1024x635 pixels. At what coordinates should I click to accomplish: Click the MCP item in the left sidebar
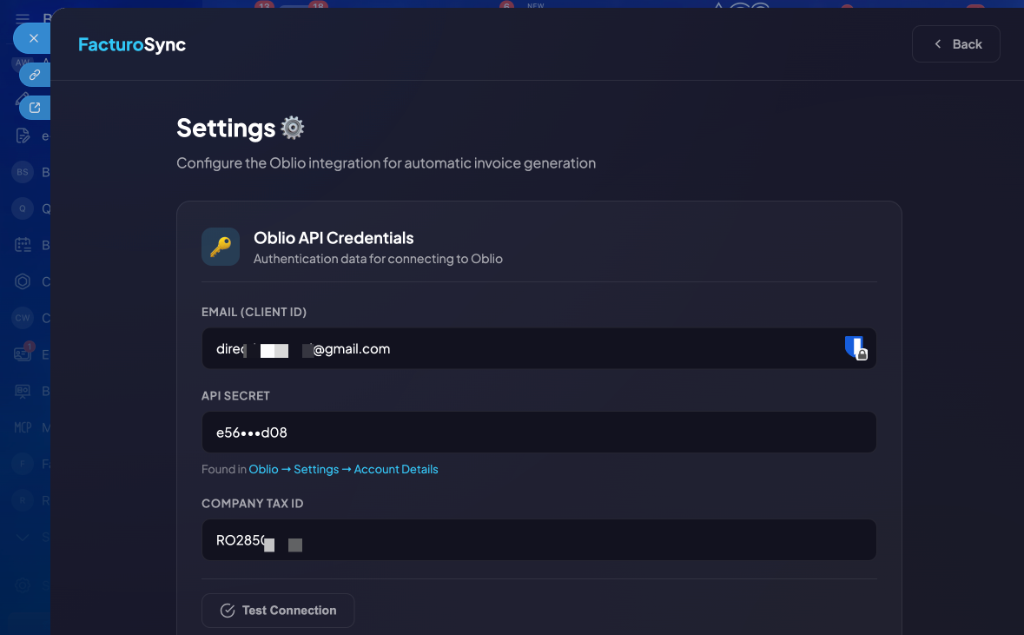(22, 427)
